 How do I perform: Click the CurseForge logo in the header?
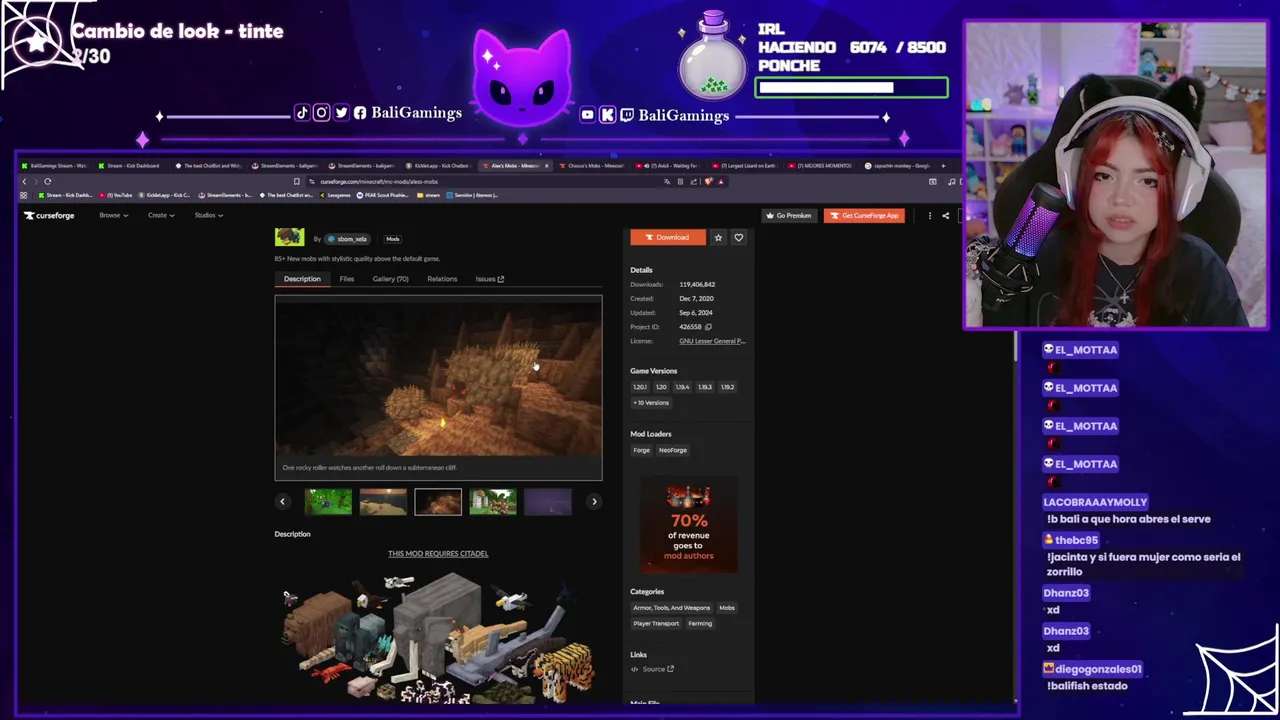[x=50, y=215]
